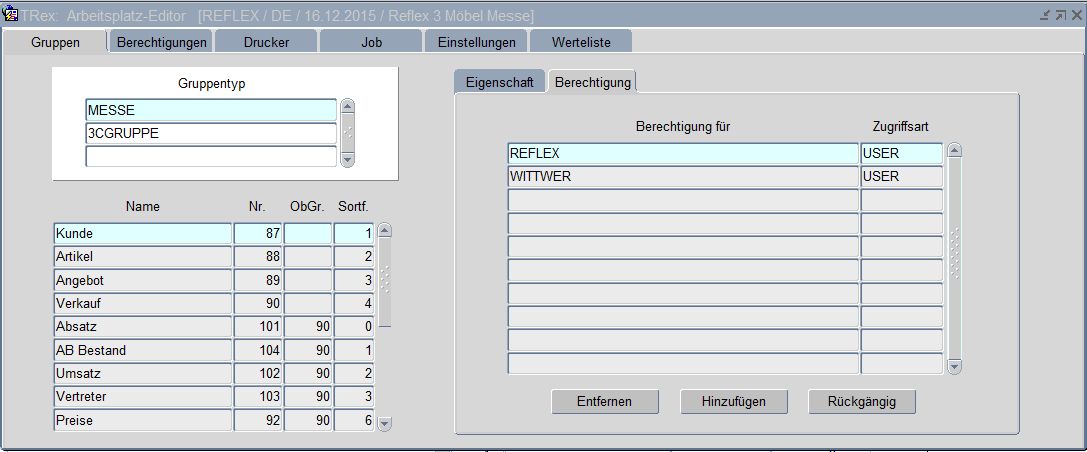Click the TRex application icon in title bar
Screen dimensions: 1087x452
(x=11, y=15)
